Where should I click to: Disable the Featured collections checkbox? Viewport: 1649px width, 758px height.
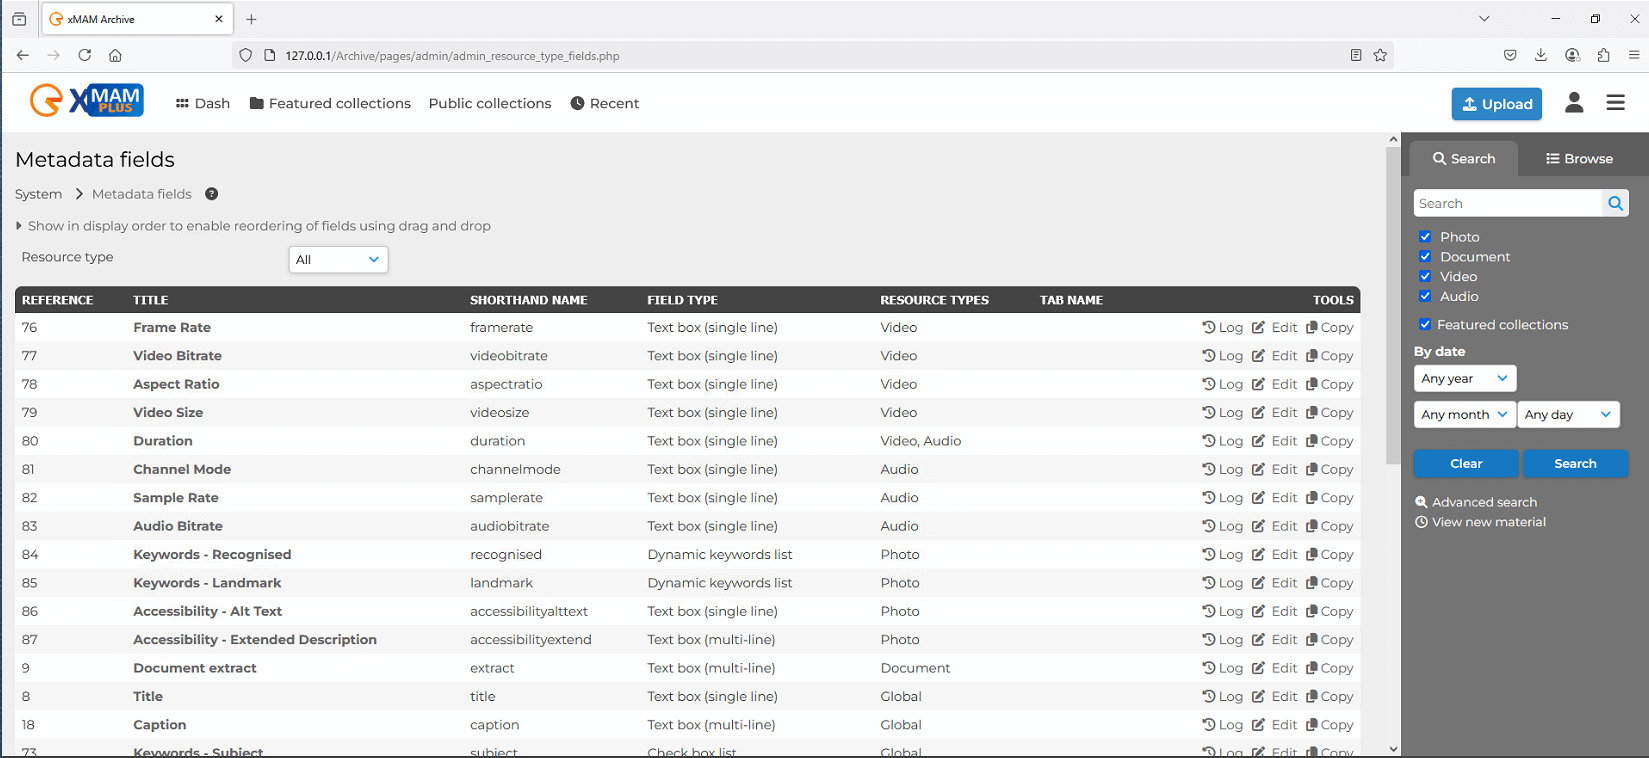tap(1425, 325)
